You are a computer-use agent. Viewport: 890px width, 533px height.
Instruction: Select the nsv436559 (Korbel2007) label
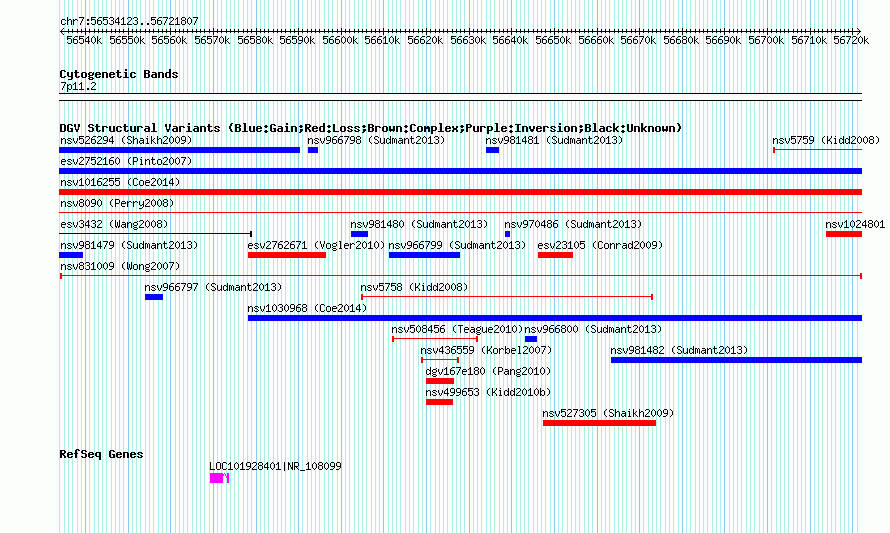click(x=486, y=350)
